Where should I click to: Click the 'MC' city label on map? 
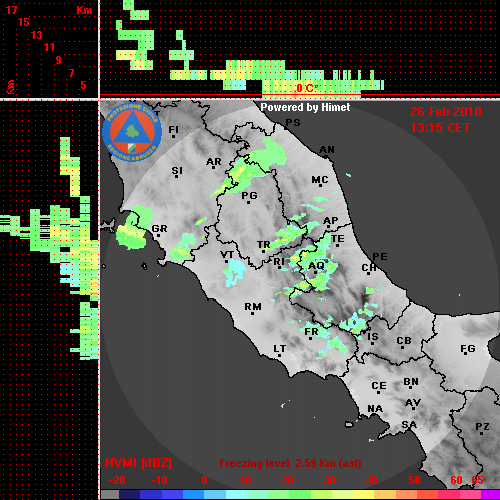click(320, 180)
